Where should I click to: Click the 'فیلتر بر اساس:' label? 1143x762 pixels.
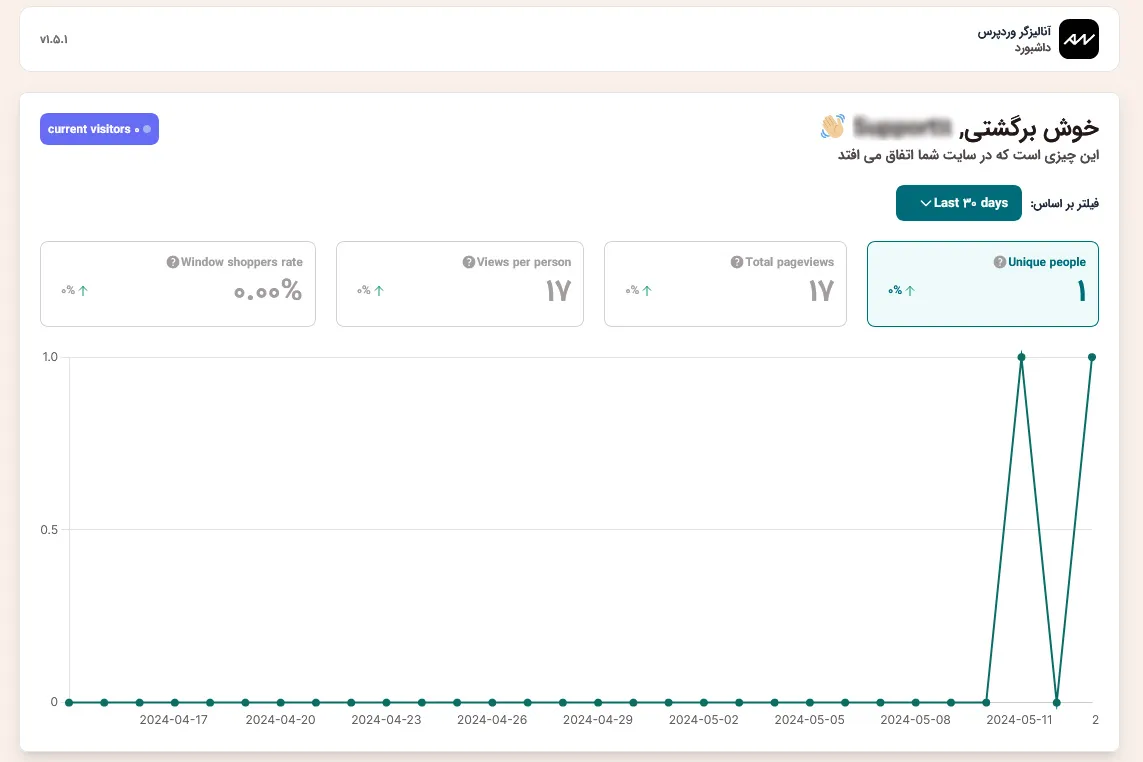coord(1064,203)
